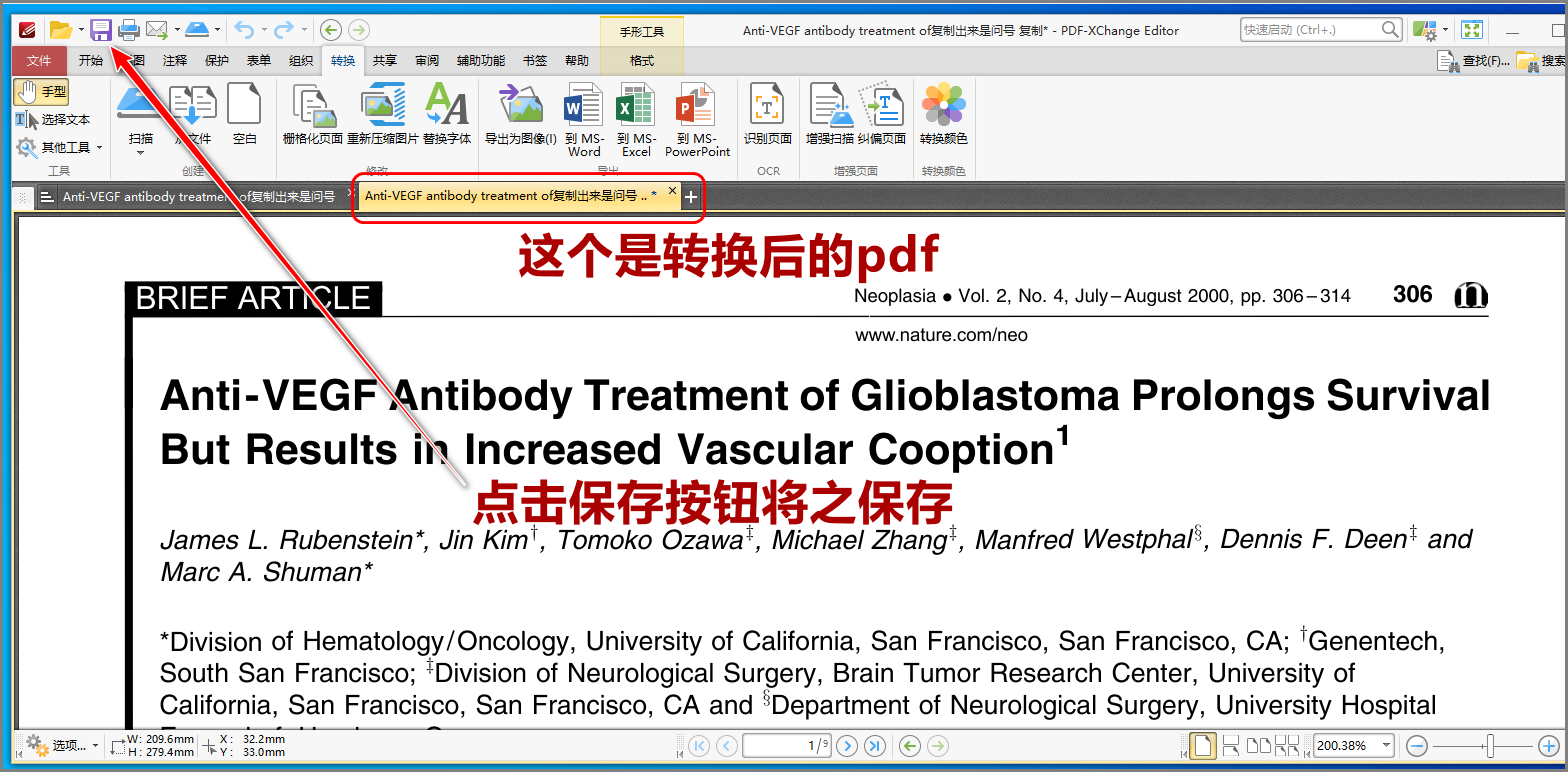
Task: Export to MS-Excel icon
Action: [636, 120]
